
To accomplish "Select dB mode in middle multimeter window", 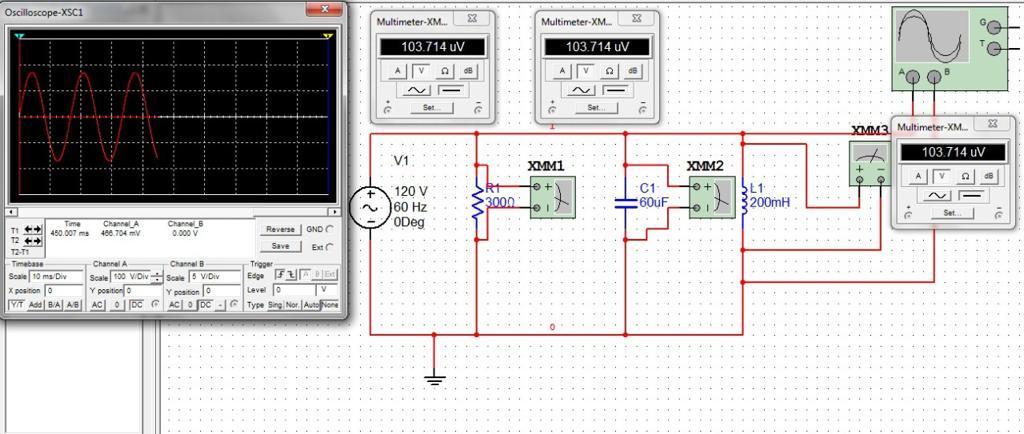I will [632, 70].
